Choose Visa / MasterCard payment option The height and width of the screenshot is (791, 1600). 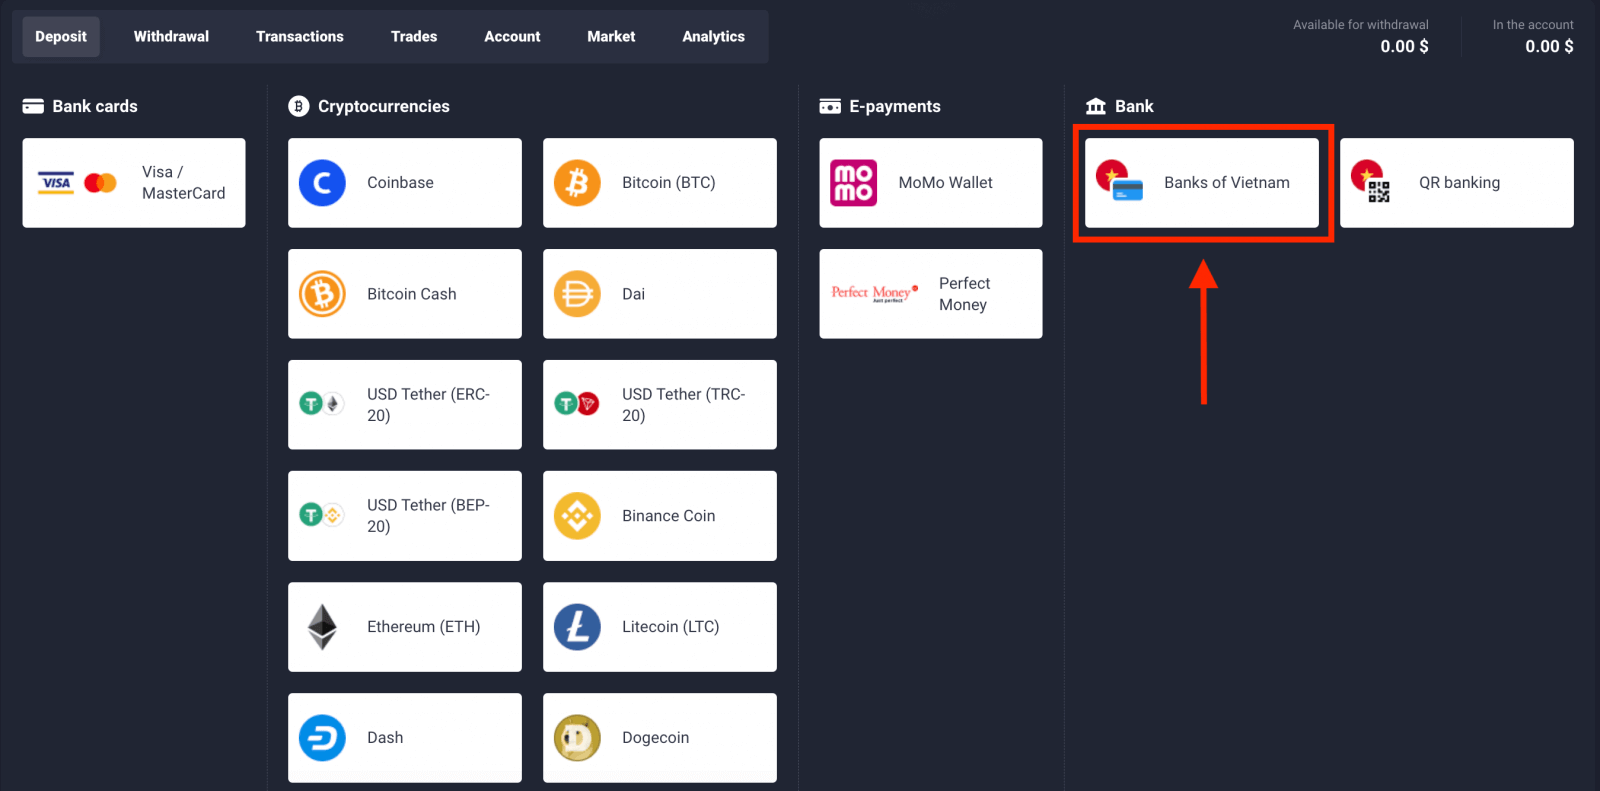click(x=134, y=183)
